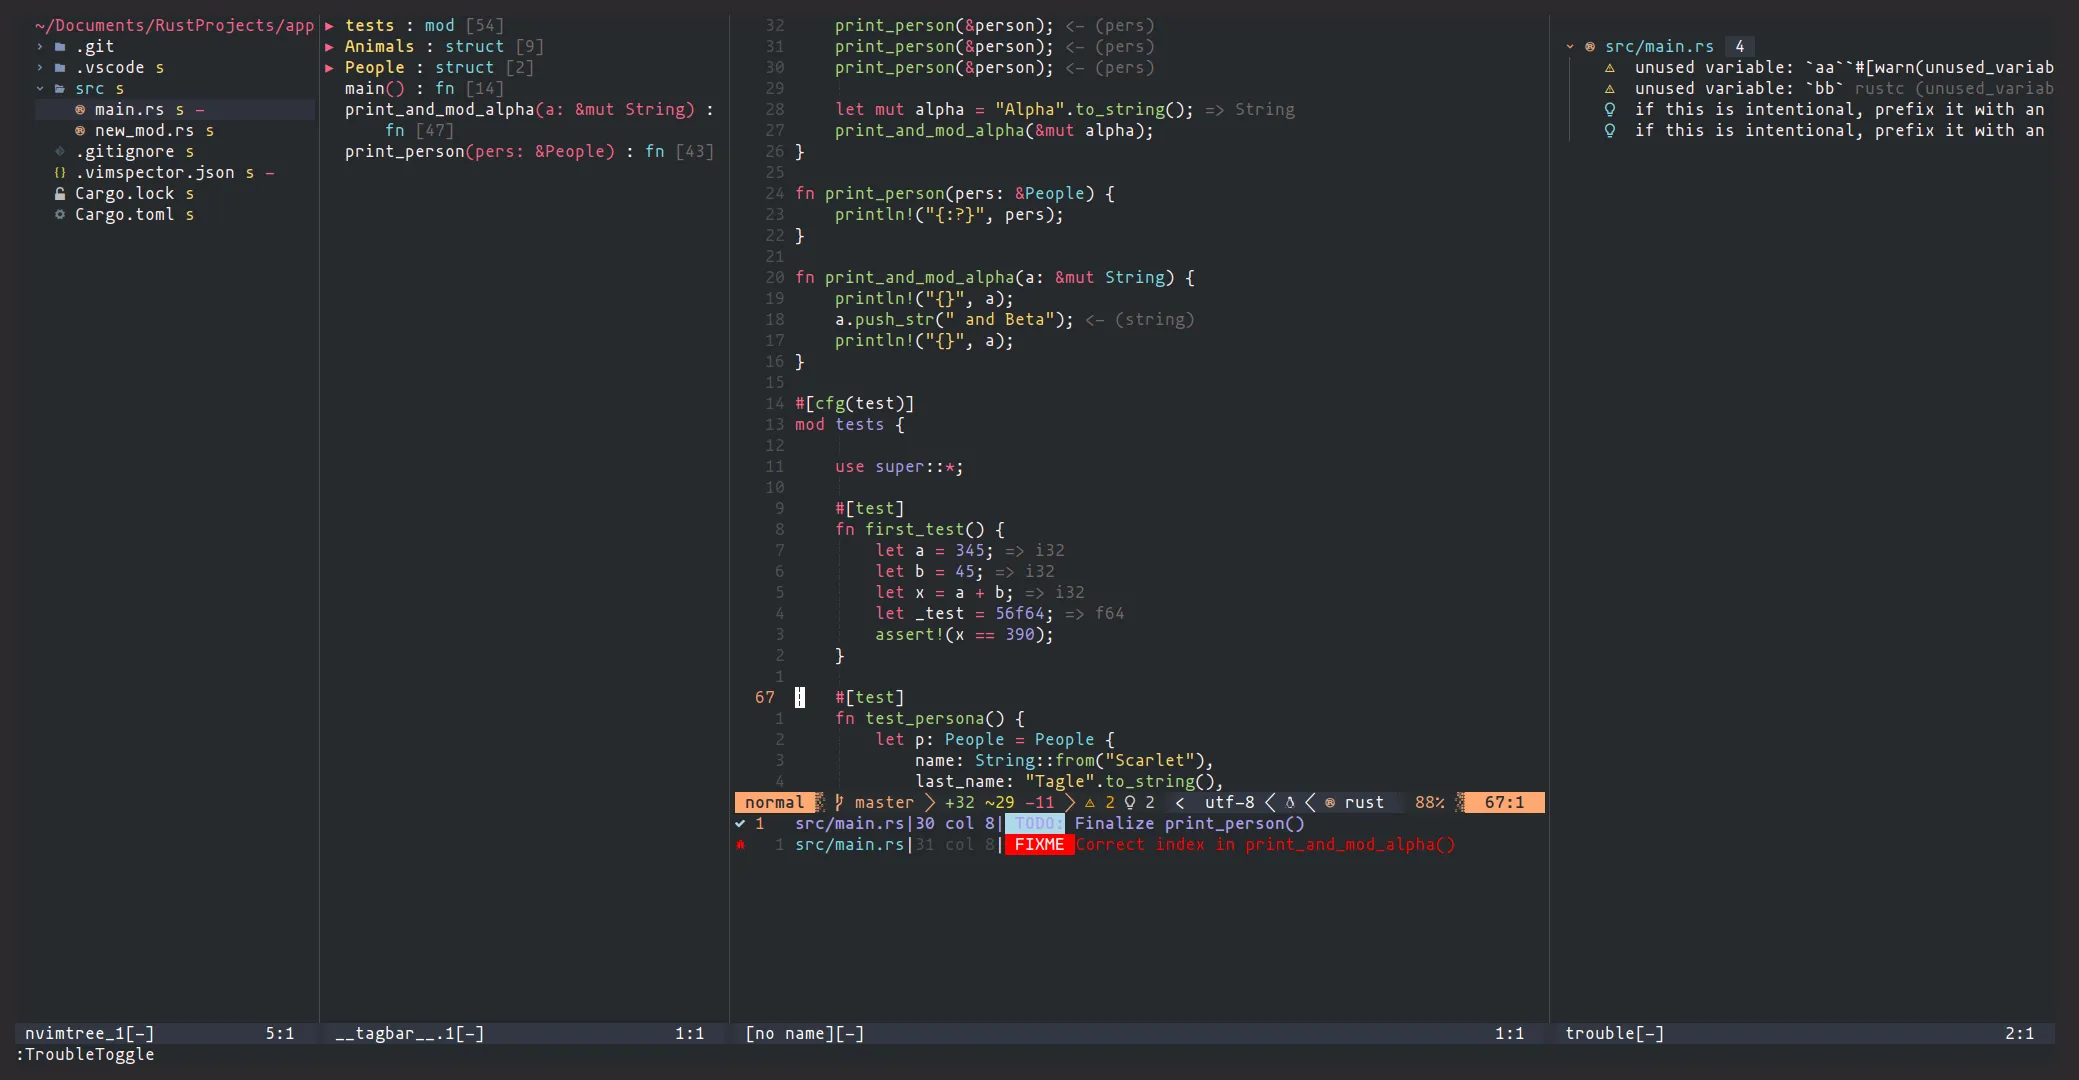Expand the tests mod in tagbar
Screen dimensions: 2079x1080
coord(329,26)
